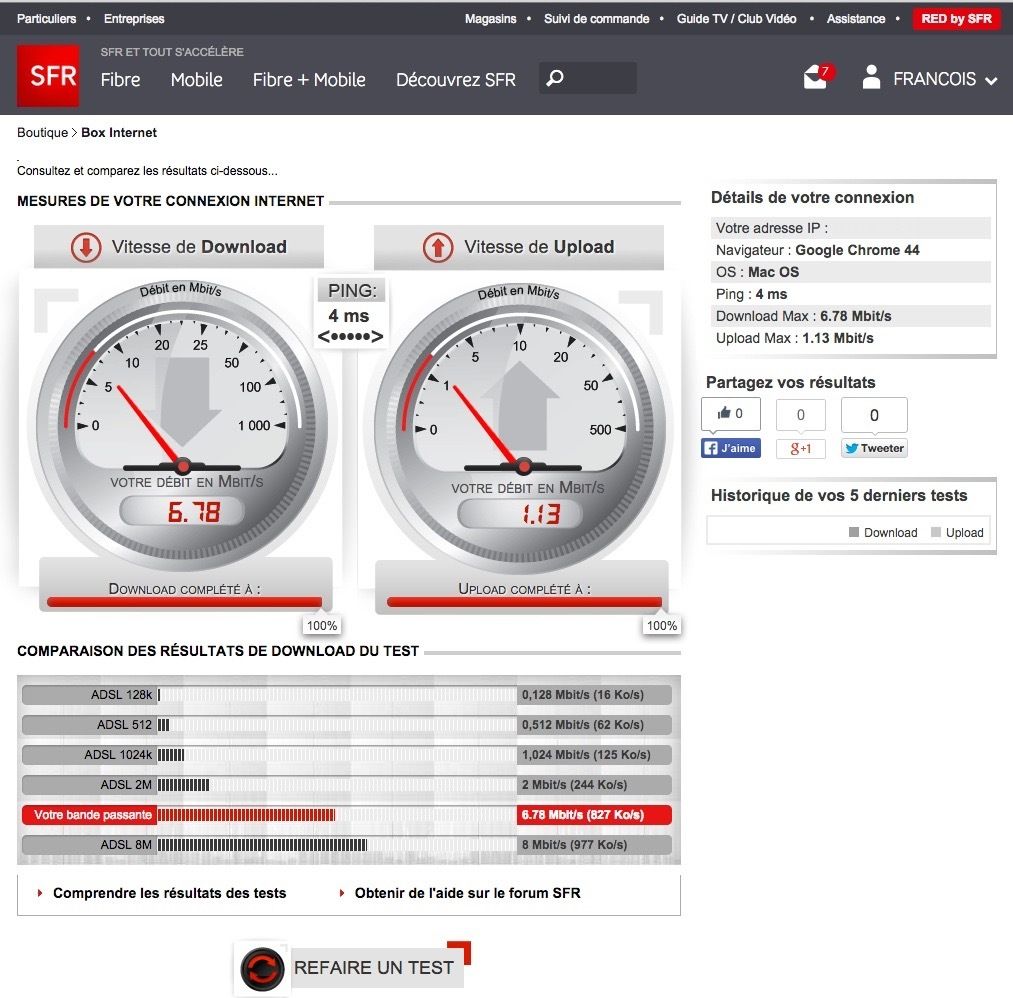The image size is (1013, 998).
Task: Click the Google +1 share count box
Action: point(800,415)
